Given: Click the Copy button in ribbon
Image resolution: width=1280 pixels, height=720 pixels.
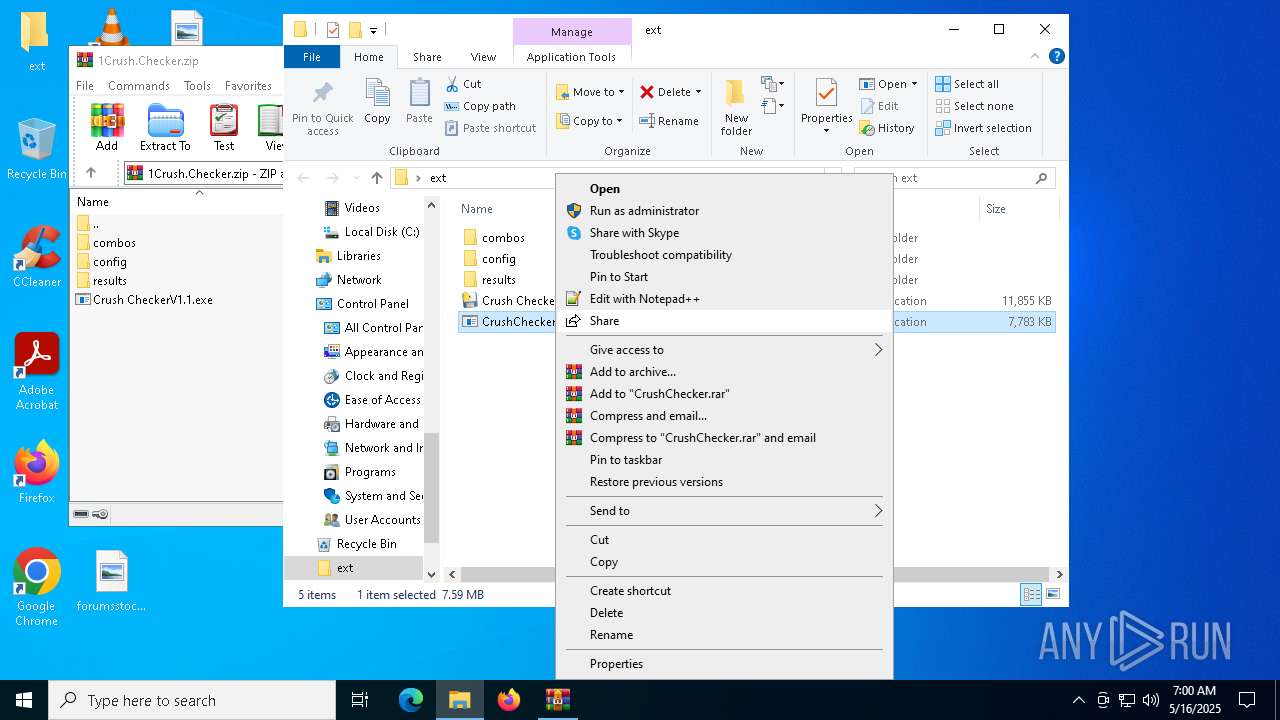Looking at the screenshot, I should (x=377, y=102).
